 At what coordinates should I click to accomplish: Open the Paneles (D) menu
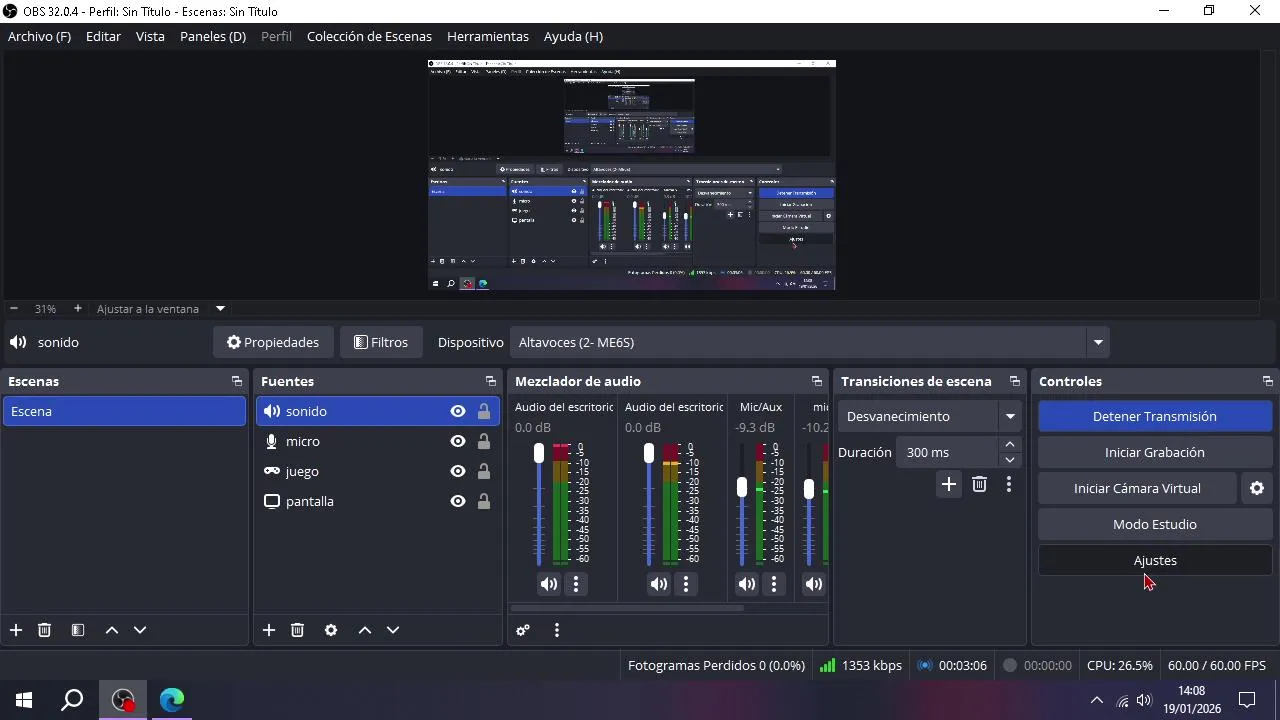(213, 36)
